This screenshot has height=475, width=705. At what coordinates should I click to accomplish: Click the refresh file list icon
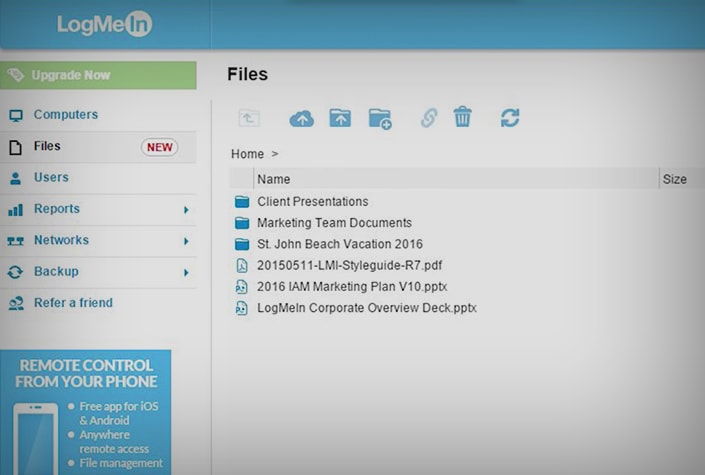[x=510, y=118]
